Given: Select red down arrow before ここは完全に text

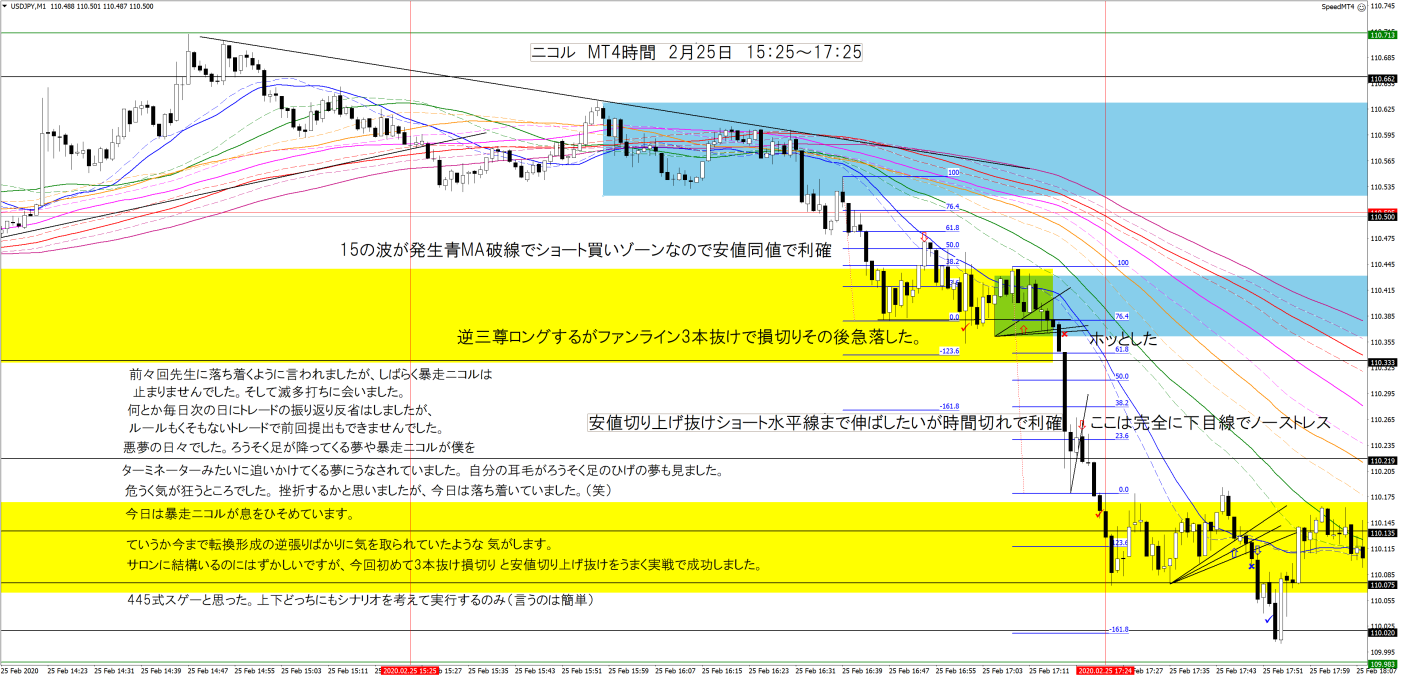Looking at the screenshot, I should coord(1082,423).
